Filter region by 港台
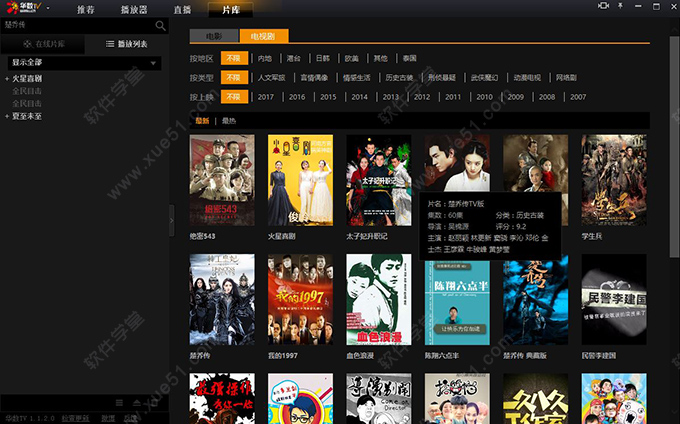This screenshot has height=424, width=680. click(x=293, y=59)
